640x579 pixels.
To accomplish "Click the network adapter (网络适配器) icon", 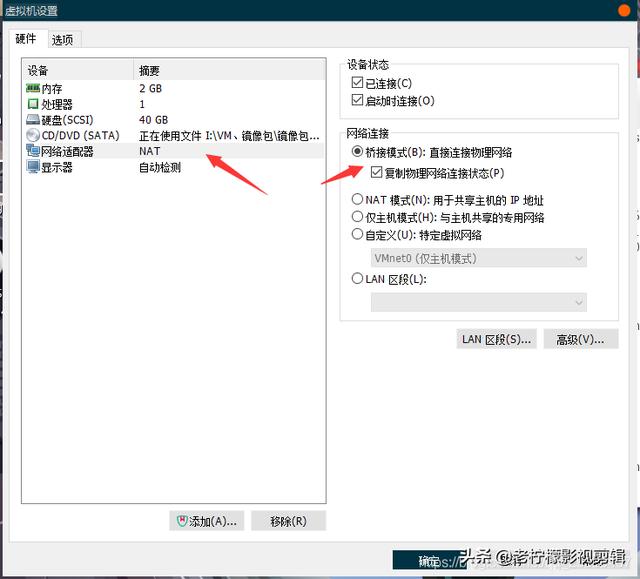I will [33, 151].
